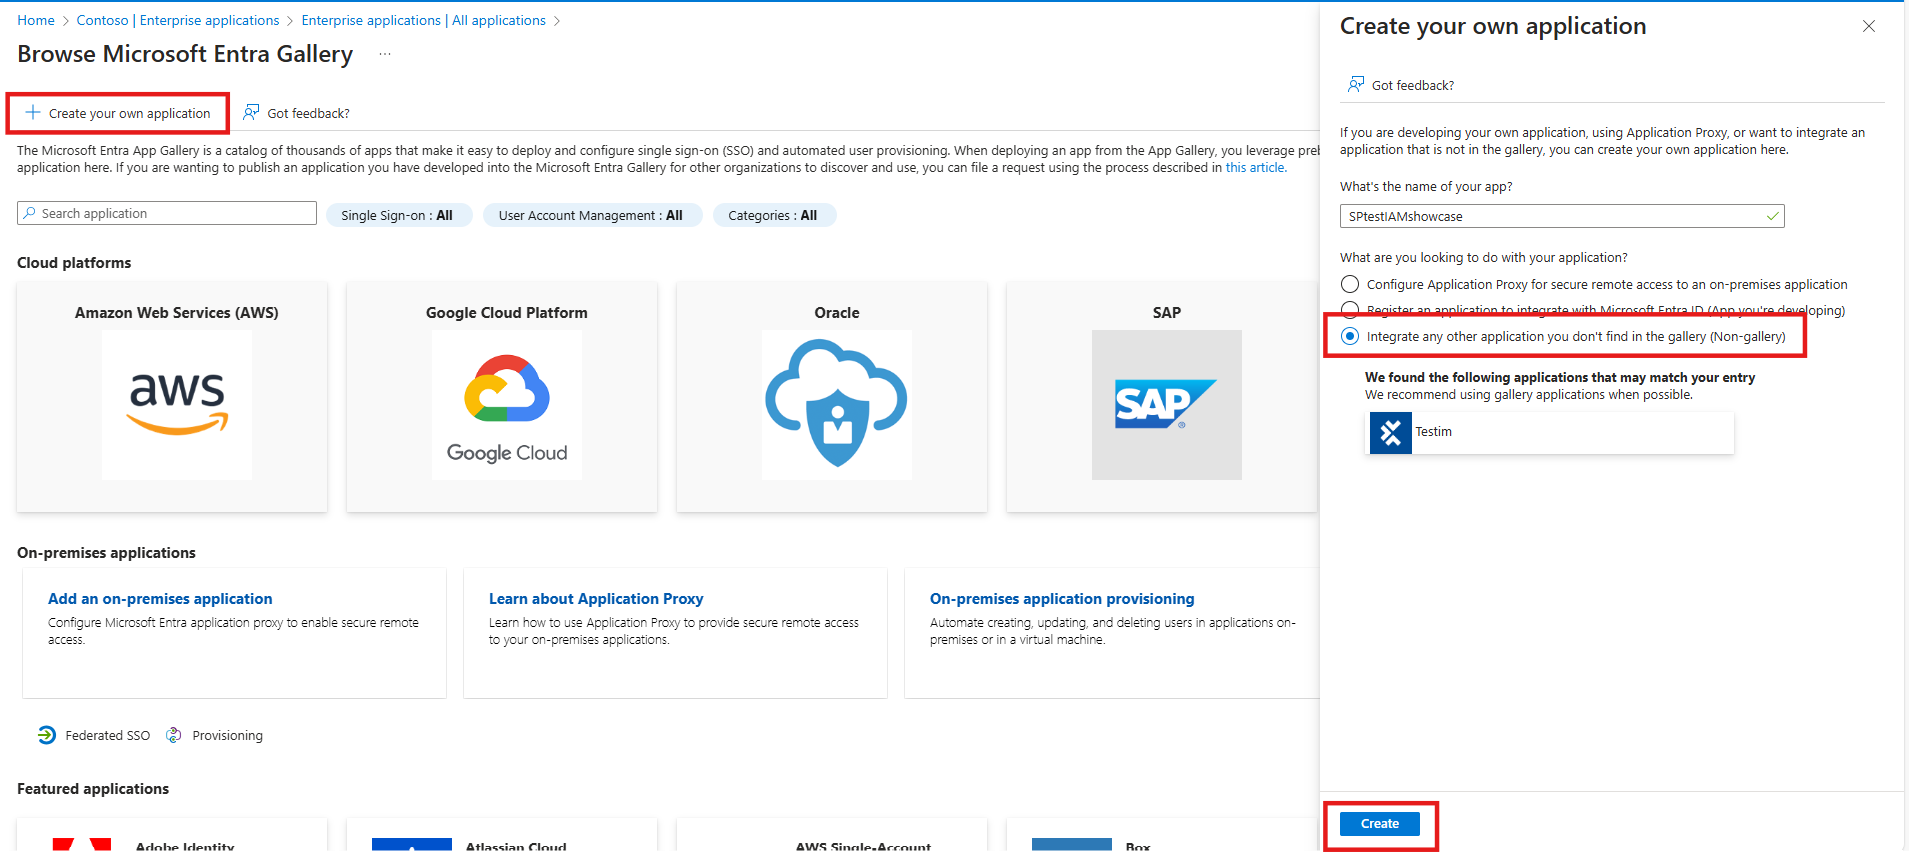Viewport: 1909px width, 853px height.
Task: Select Register an application to integrate radio option
Action: (1350, 310)
